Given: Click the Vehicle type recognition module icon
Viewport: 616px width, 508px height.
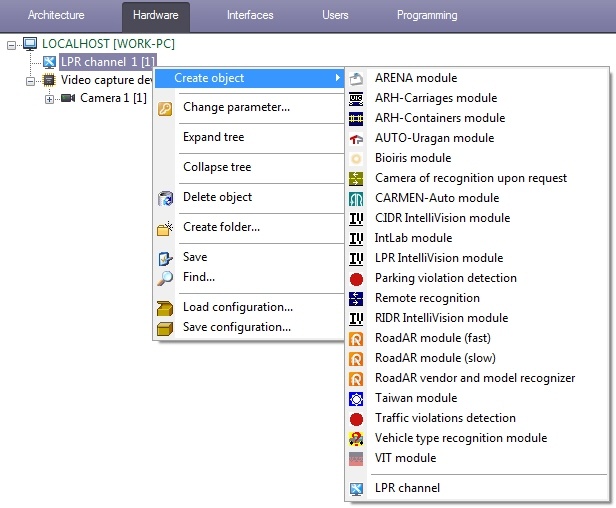Looking at the screenshot, I should point(357,438).
